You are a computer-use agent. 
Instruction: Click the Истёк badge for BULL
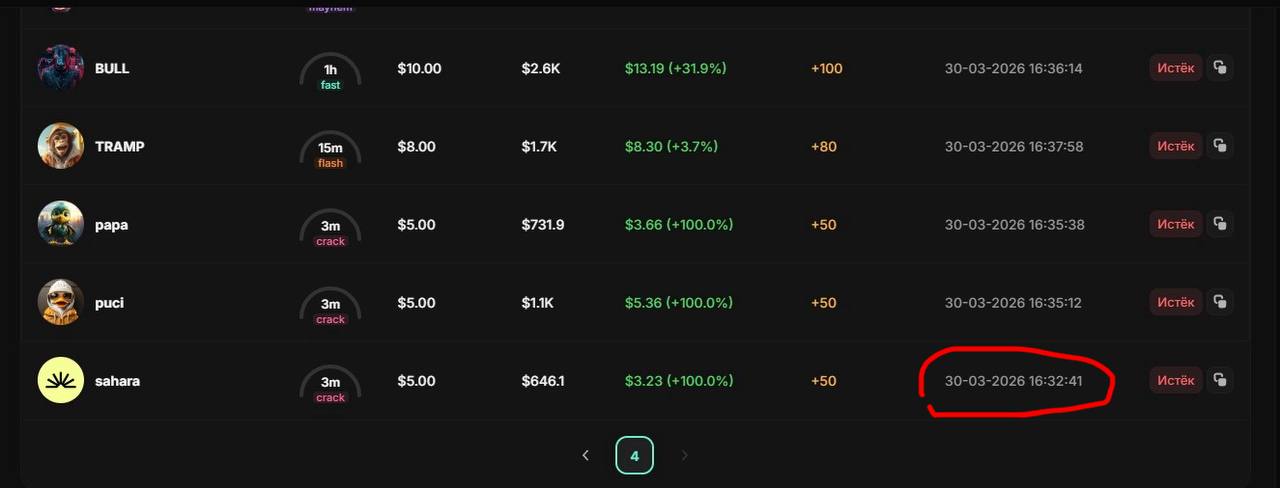click(x=1175, y=68)
